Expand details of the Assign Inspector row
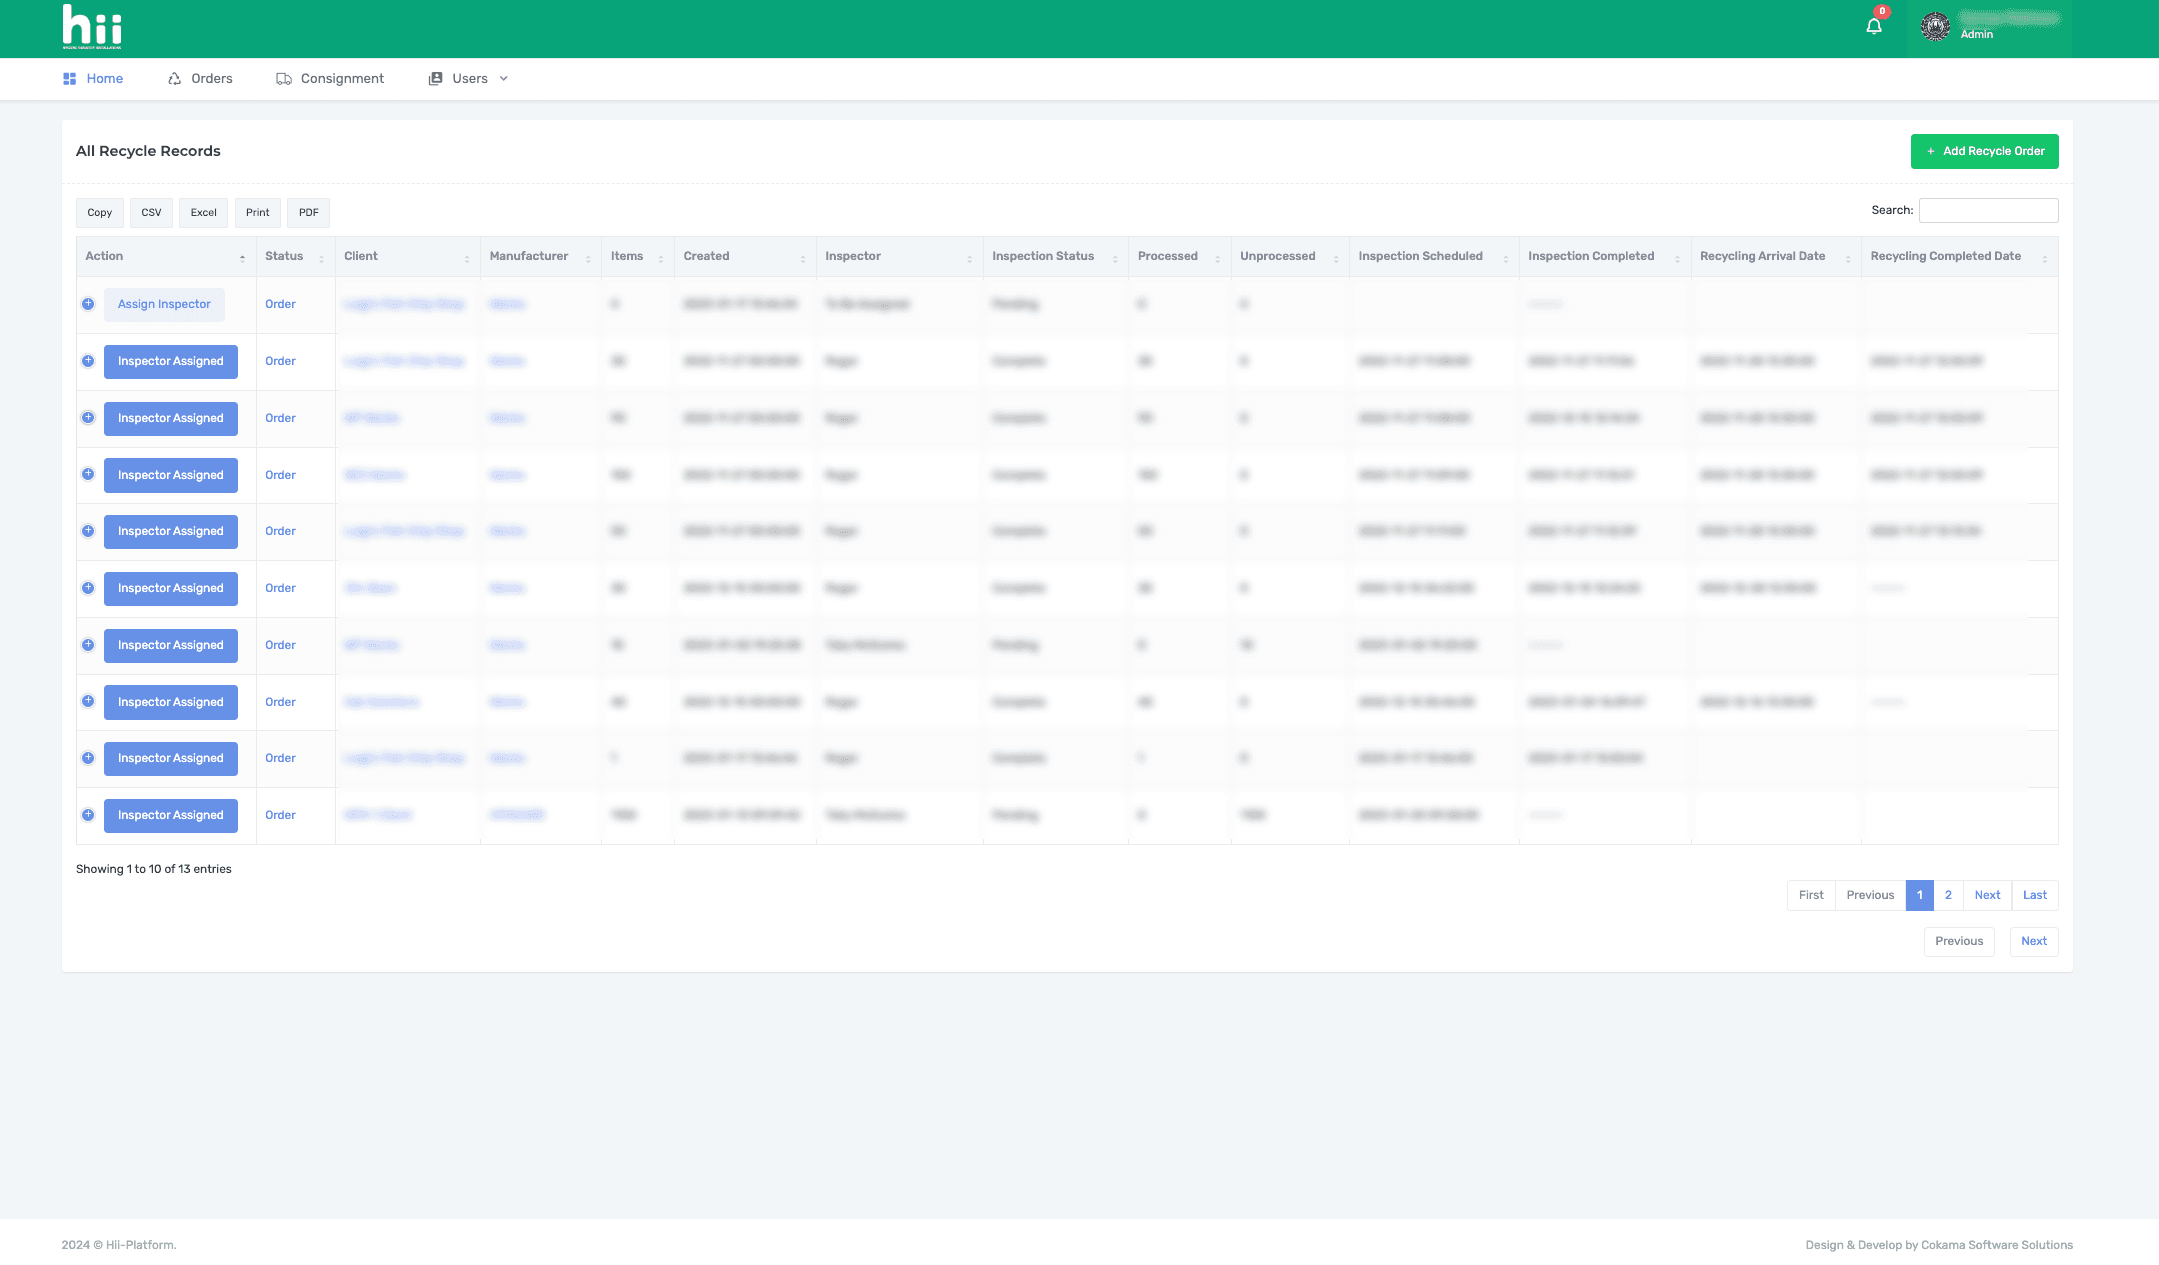Screen dimensions: 2159x1265 (x=88, y=304)
